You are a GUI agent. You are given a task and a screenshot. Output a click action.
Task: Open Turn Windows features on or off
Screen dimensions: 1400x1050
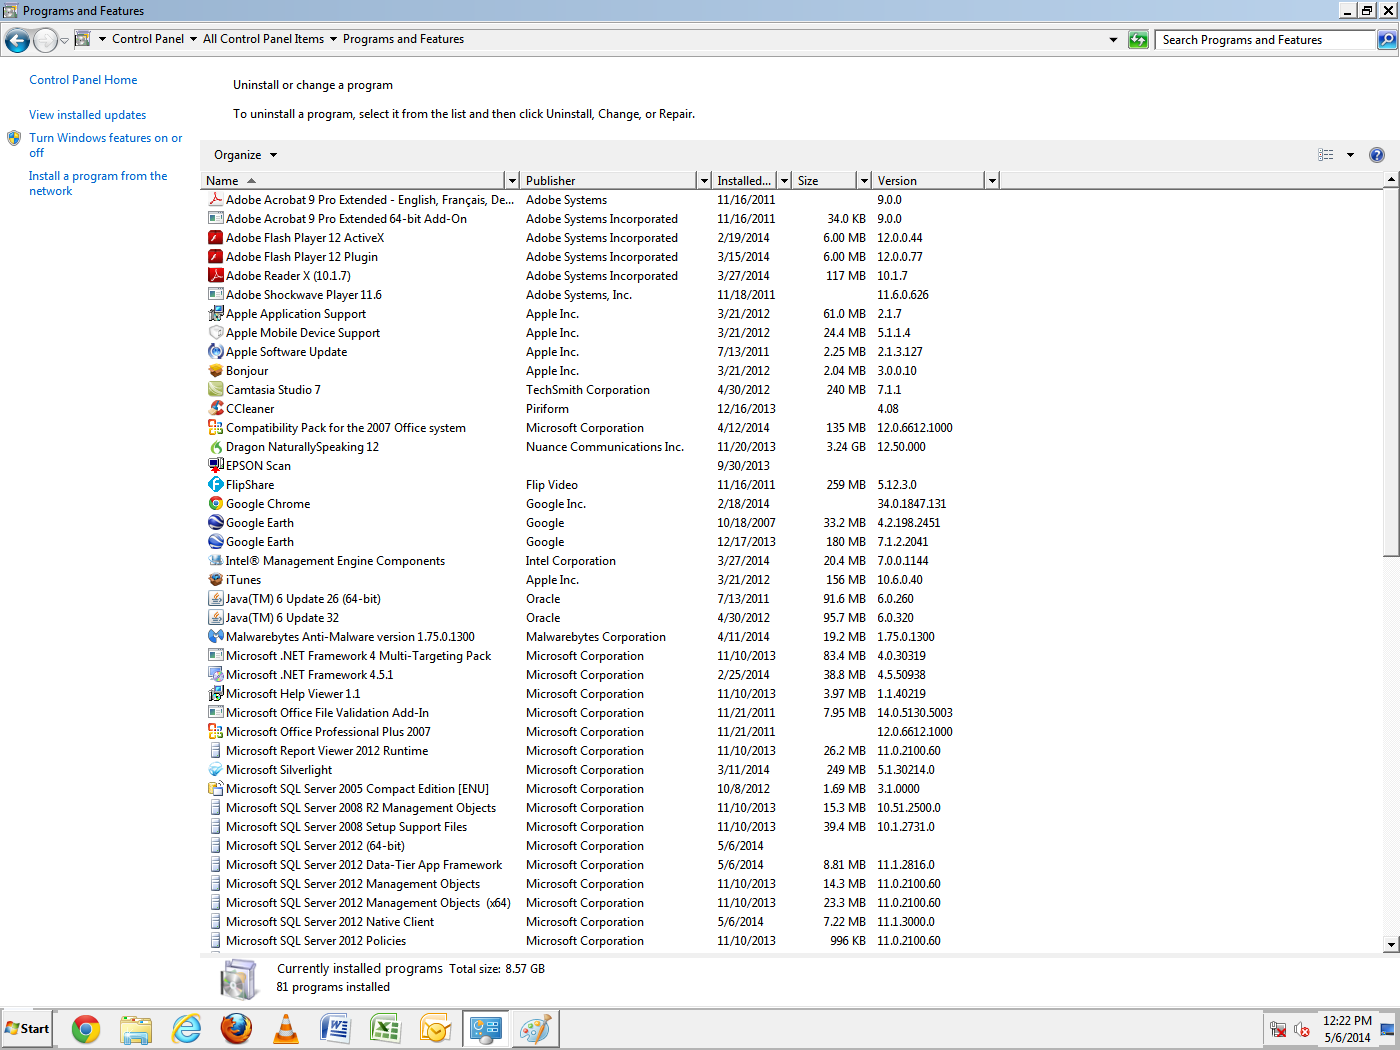(x=105, y=145)
